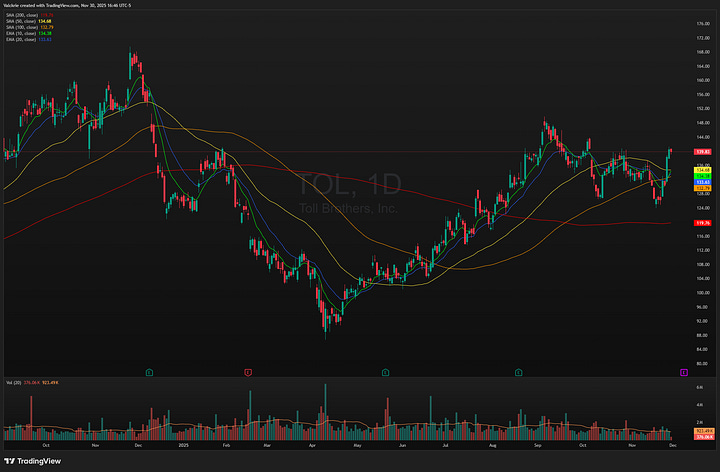Click the Jul label on time axis
The image size is (720, 472).
click(x=445, y=445)
